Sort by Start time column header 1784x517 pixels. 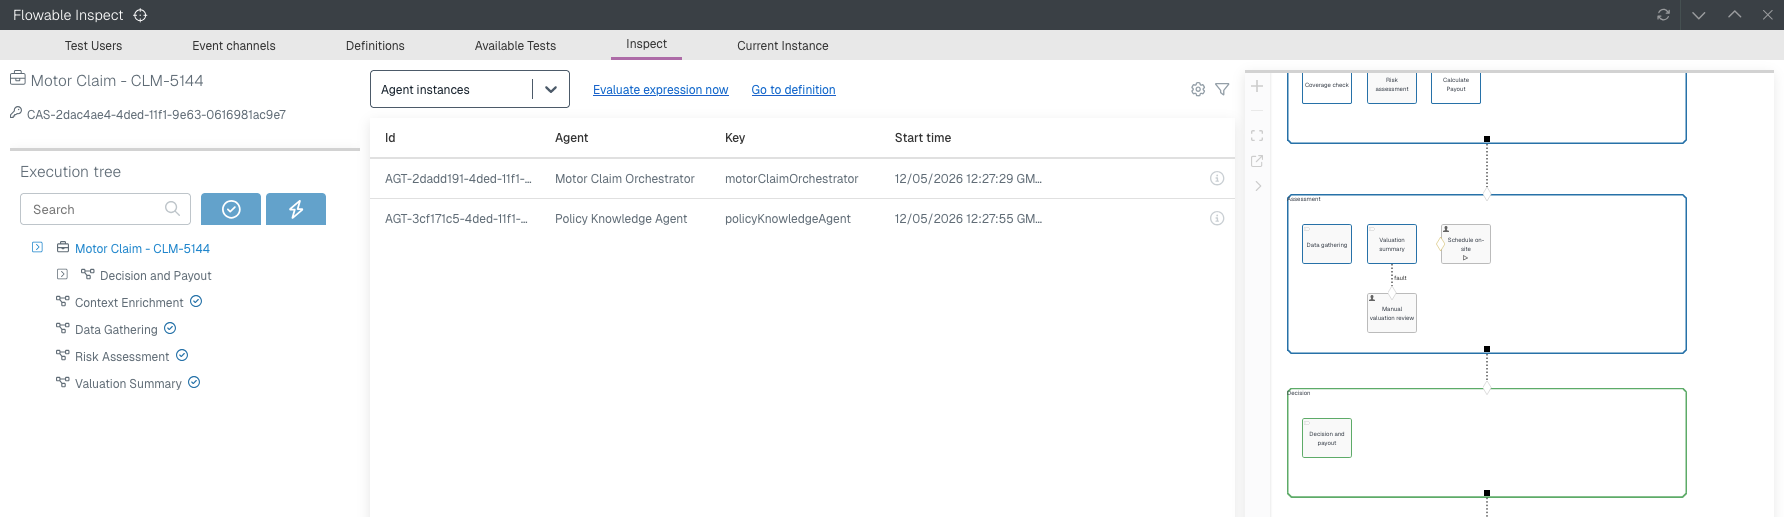pos(923,138)
